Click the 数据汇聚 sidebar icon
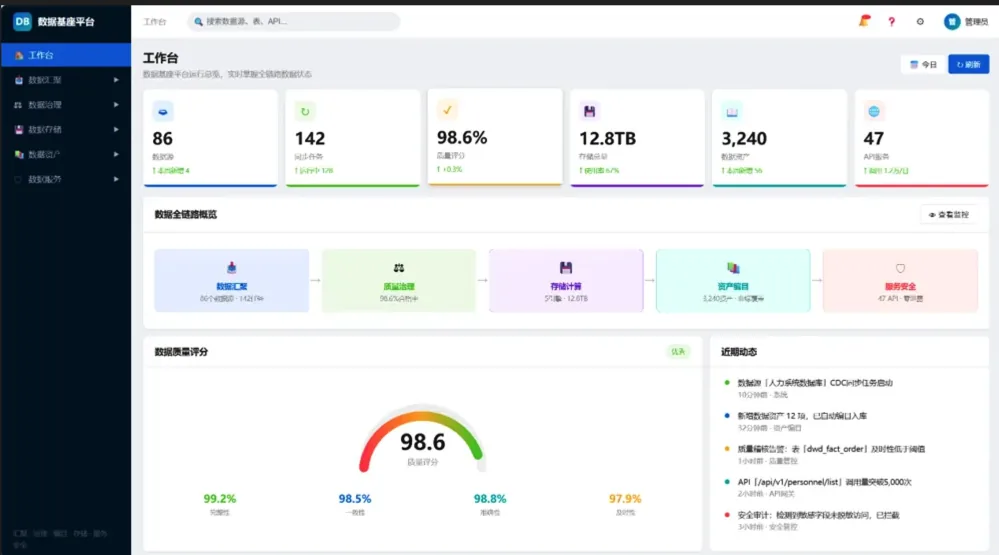 (18, 80)
